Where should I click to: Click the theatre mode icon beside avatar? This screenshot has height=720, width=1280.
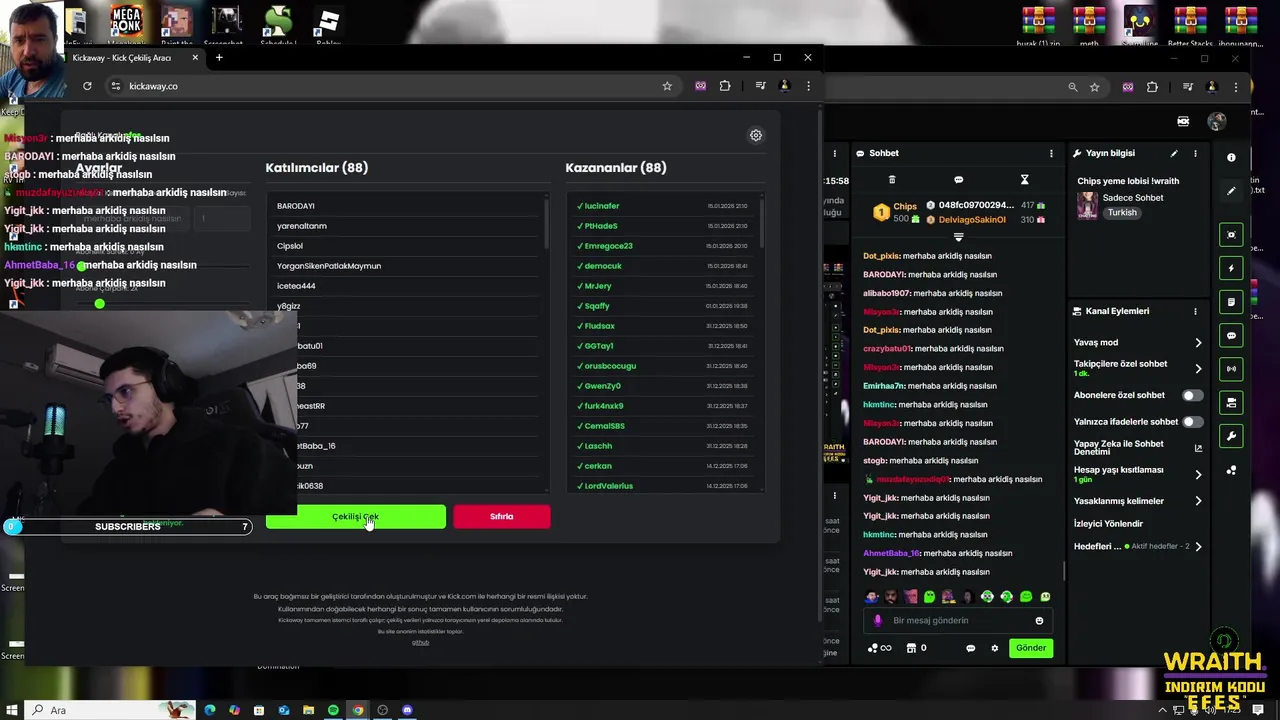coord(1183,121)
